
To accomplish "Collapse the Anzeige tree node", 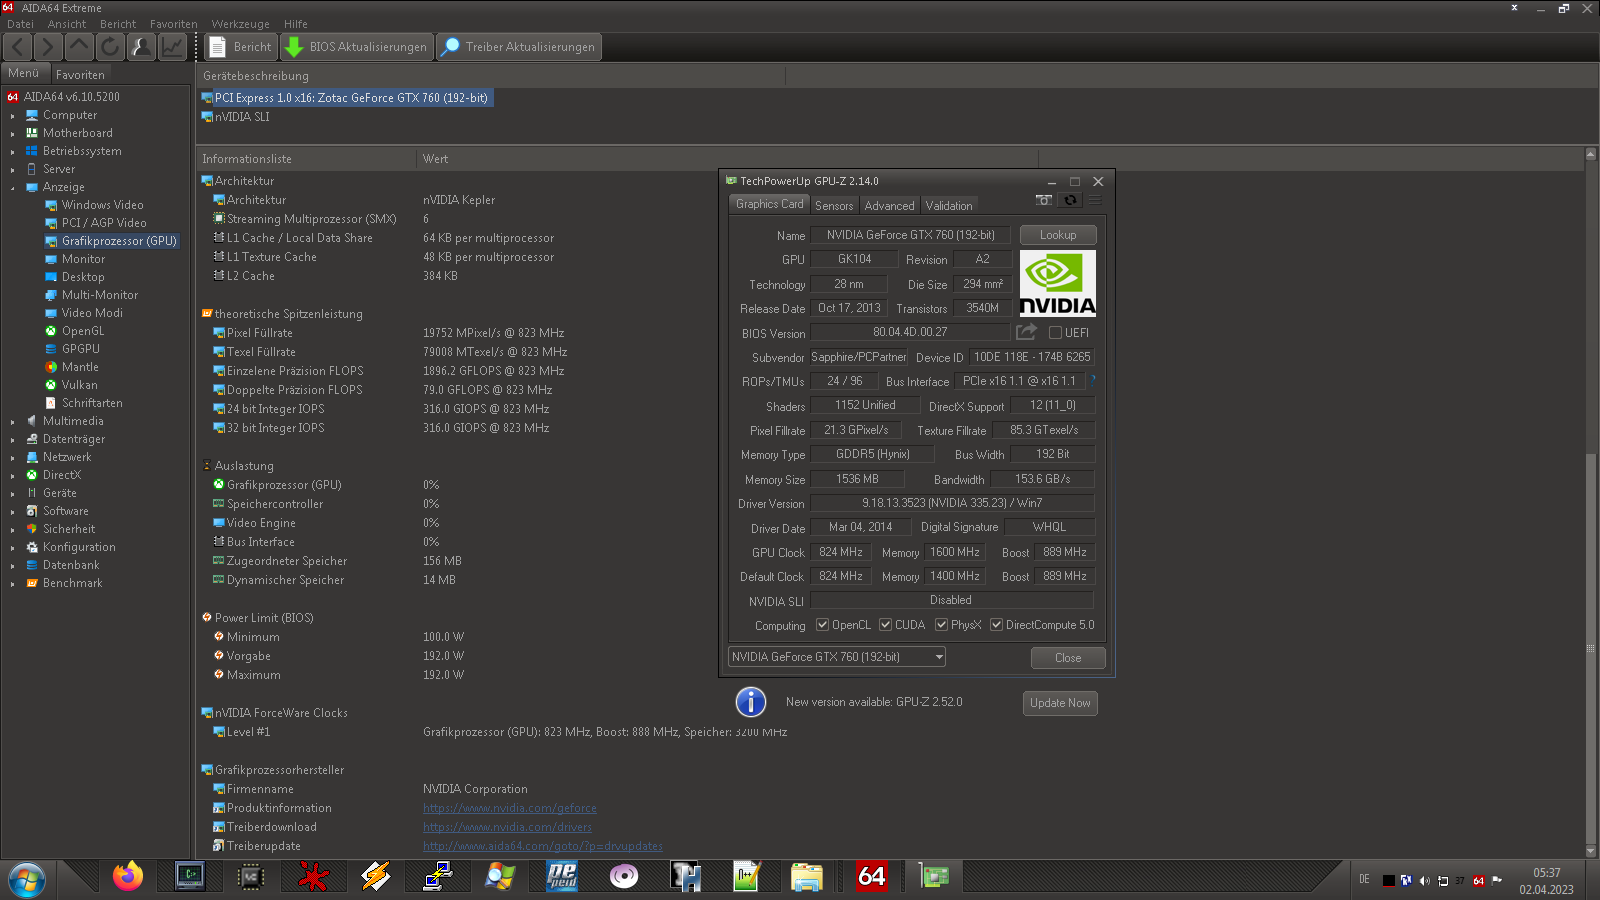I will pyautogui.click(x=13, y=187).
